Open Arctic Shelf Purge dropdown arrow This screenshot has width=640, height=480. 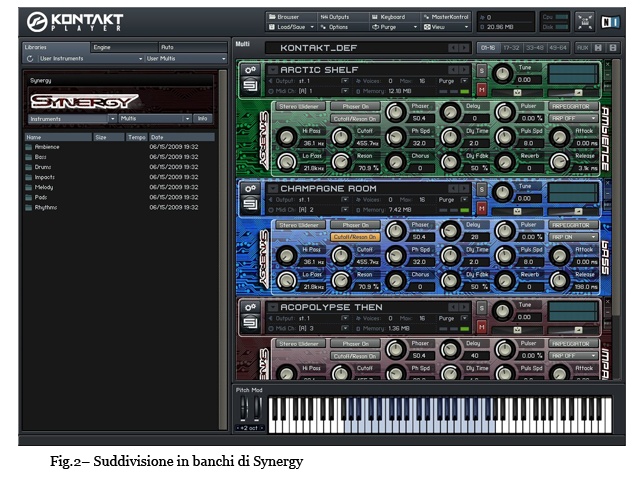click(464, 81)
